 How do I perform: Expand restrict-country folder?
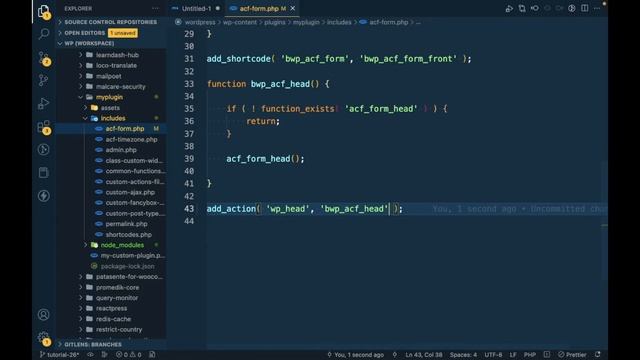click(119, 329)
